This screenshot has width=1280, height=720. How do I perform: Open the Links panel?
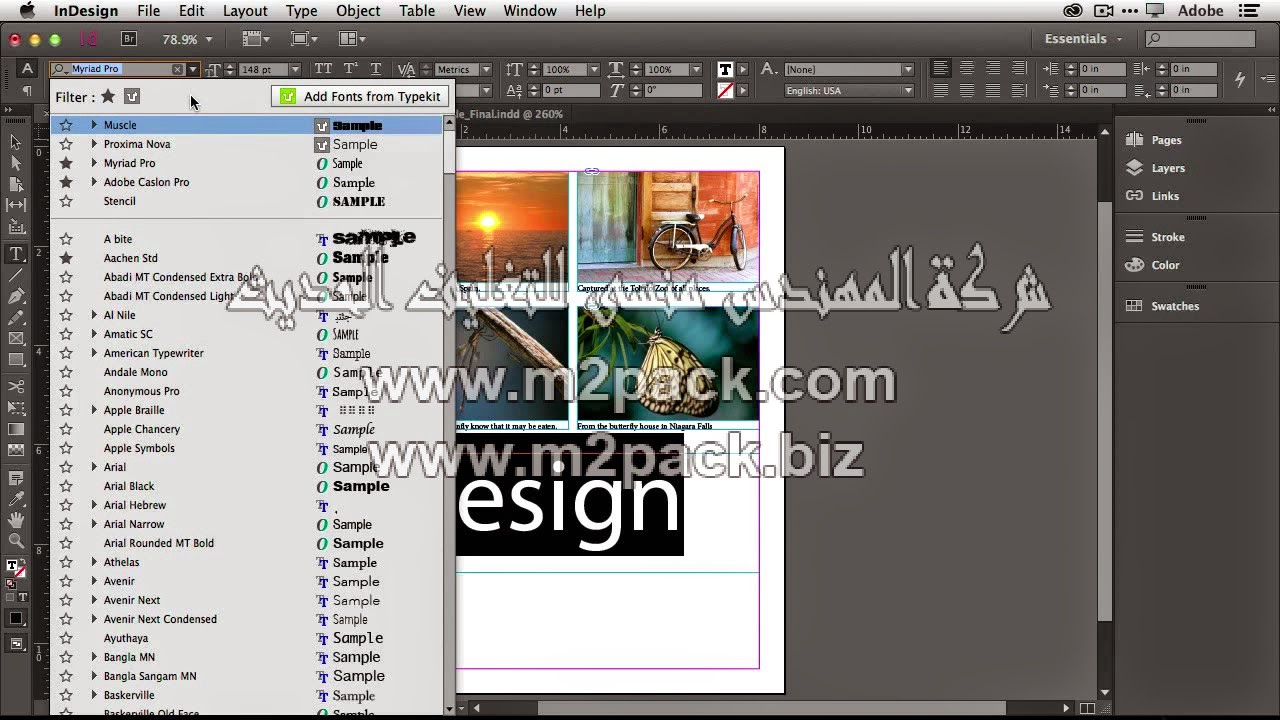(x=1165, y=196)
